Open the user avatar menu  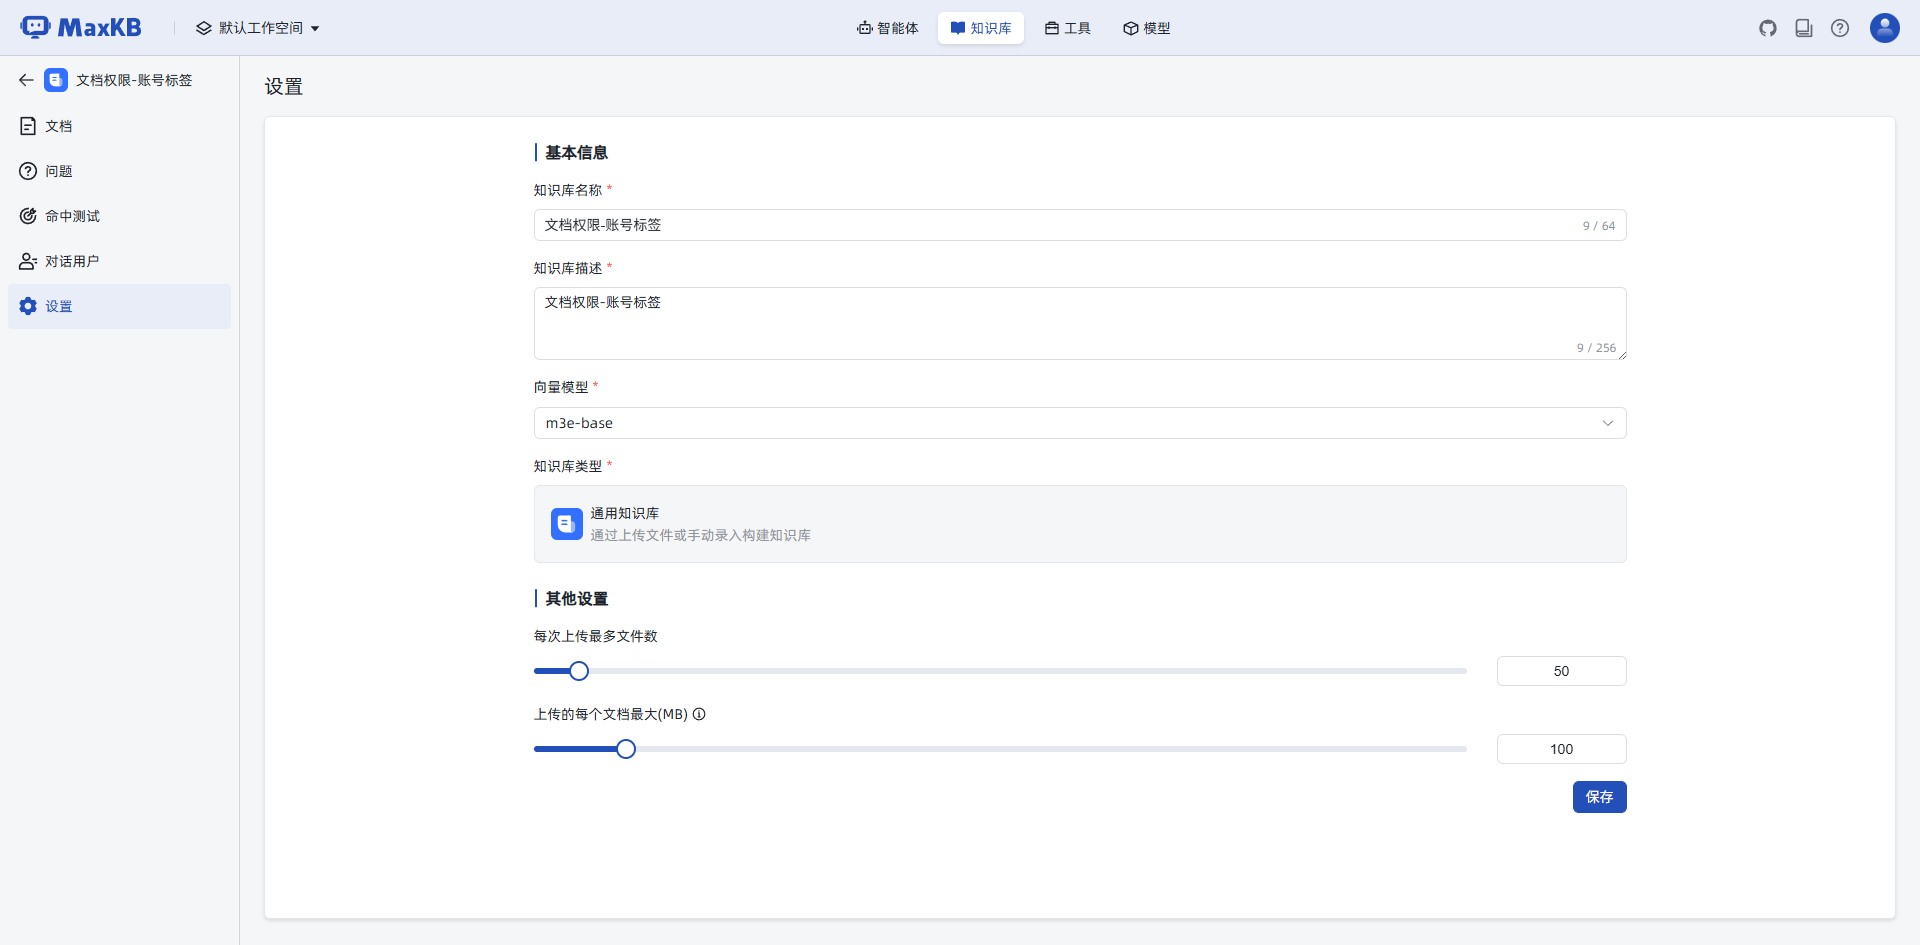[x=1884, y=28]
